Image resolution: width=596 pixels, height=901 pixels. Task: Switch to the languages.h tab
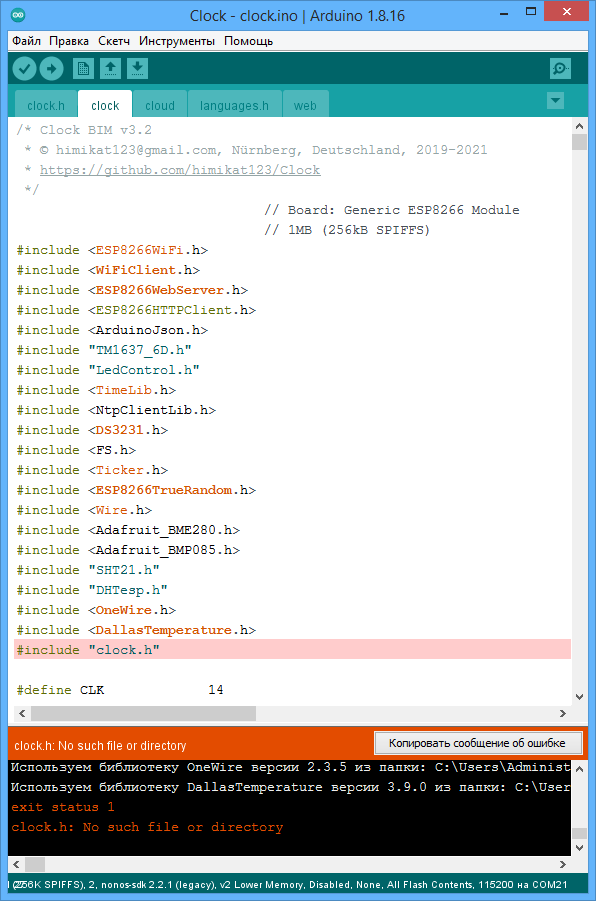click(x=234, y=106)
